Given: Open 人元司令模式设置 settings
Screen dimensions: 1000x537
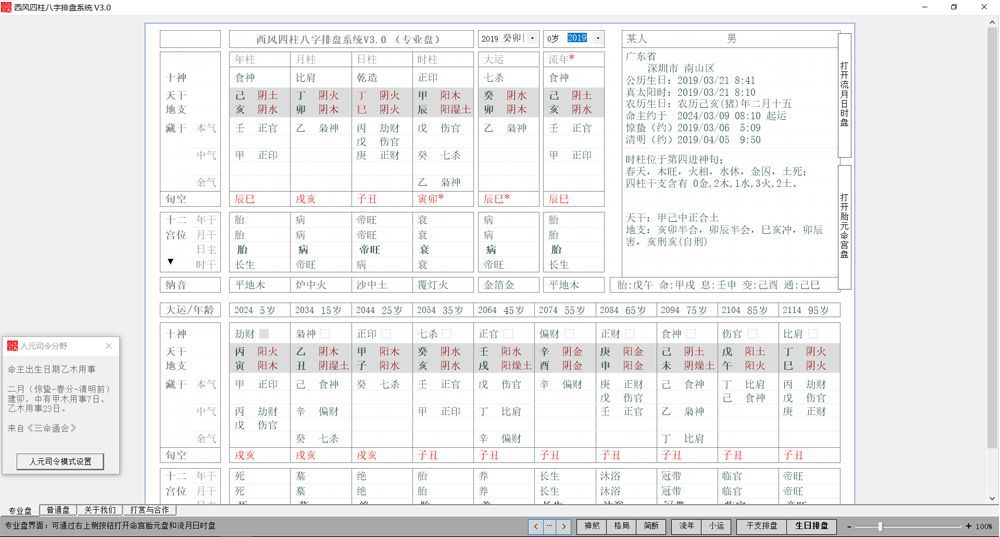Looking at the screenshot, I should coord(61,461).
